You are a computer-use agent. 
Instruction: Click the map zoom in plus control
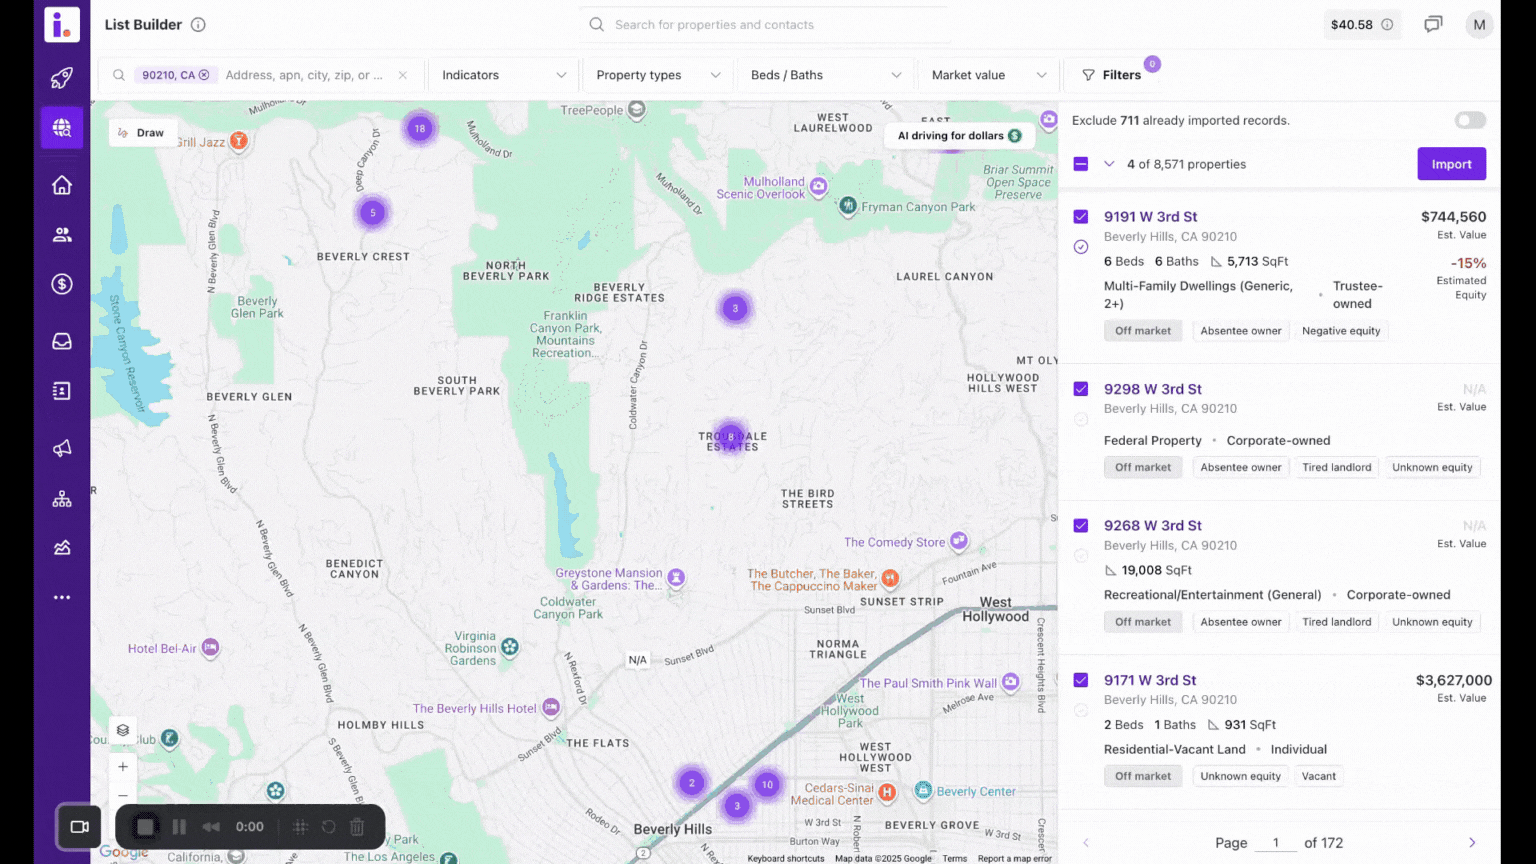[x=123, y=767]
